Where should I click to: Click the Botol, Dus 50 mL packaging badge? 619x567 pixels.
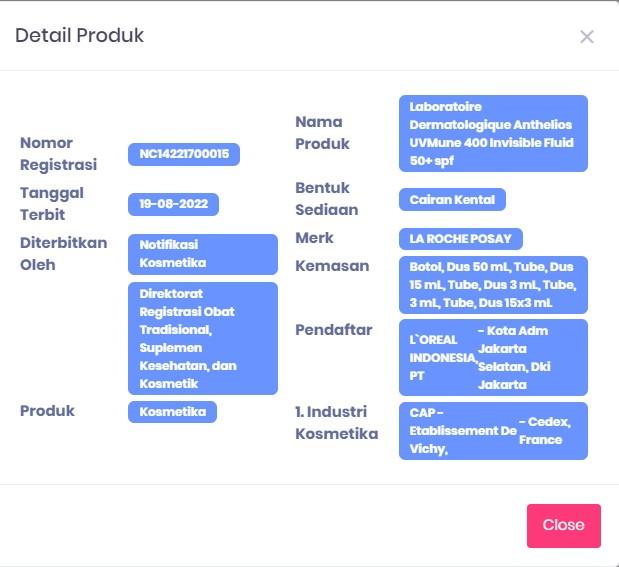pos(493,285)
